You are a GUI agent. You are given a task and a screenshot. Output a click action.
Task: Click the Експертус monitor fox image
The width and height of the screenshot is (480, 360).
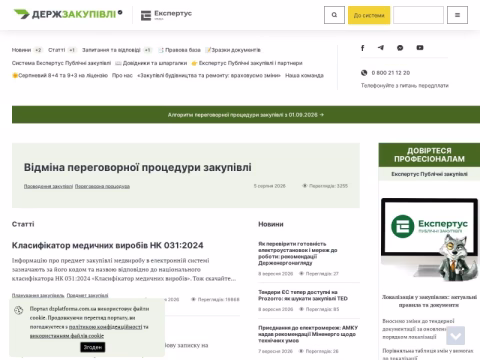pyautogui.click(x=429, y=239)
